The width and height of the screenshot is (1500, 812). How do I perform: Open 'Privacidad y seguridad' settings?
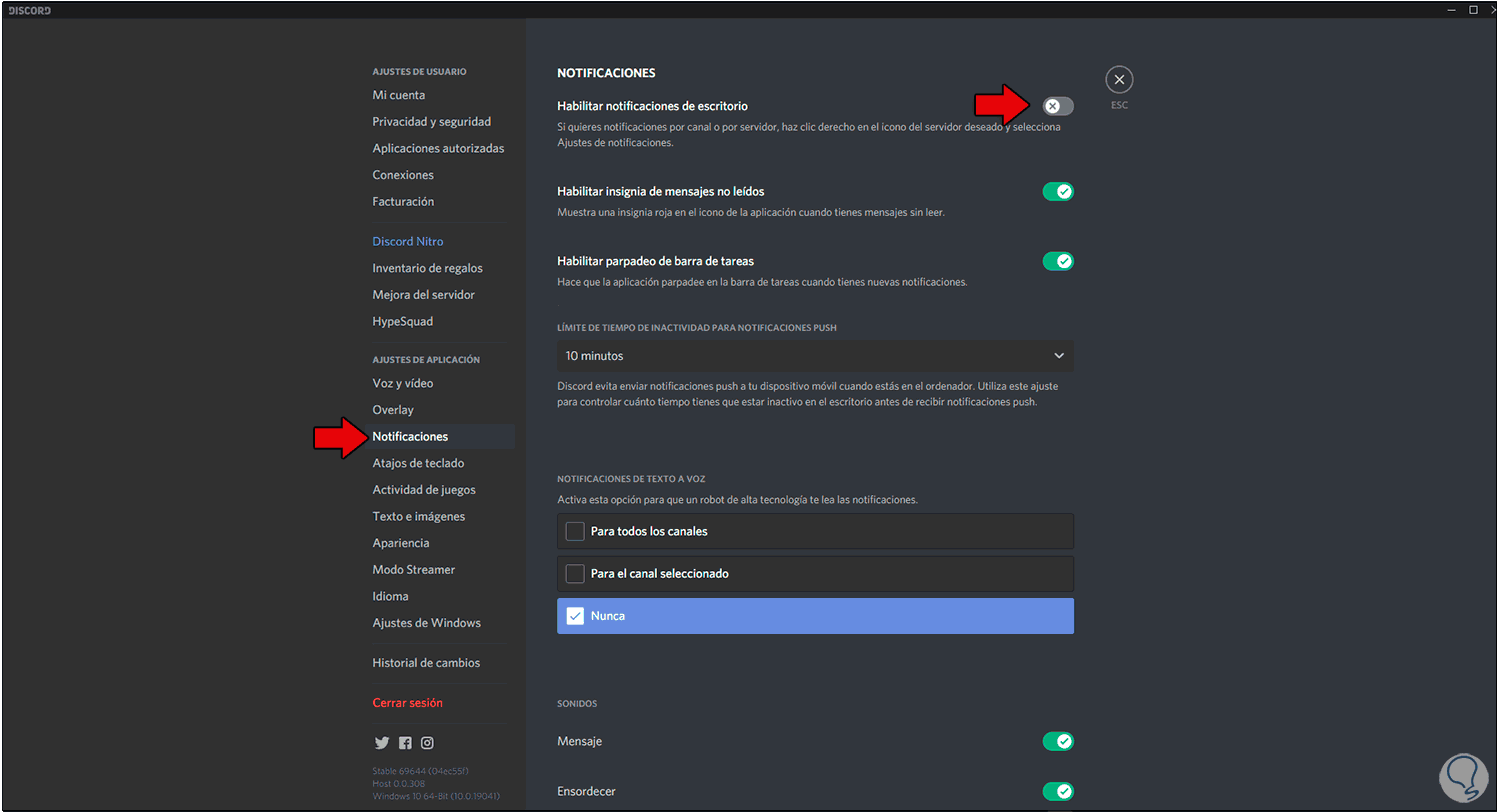pos(431,122)
